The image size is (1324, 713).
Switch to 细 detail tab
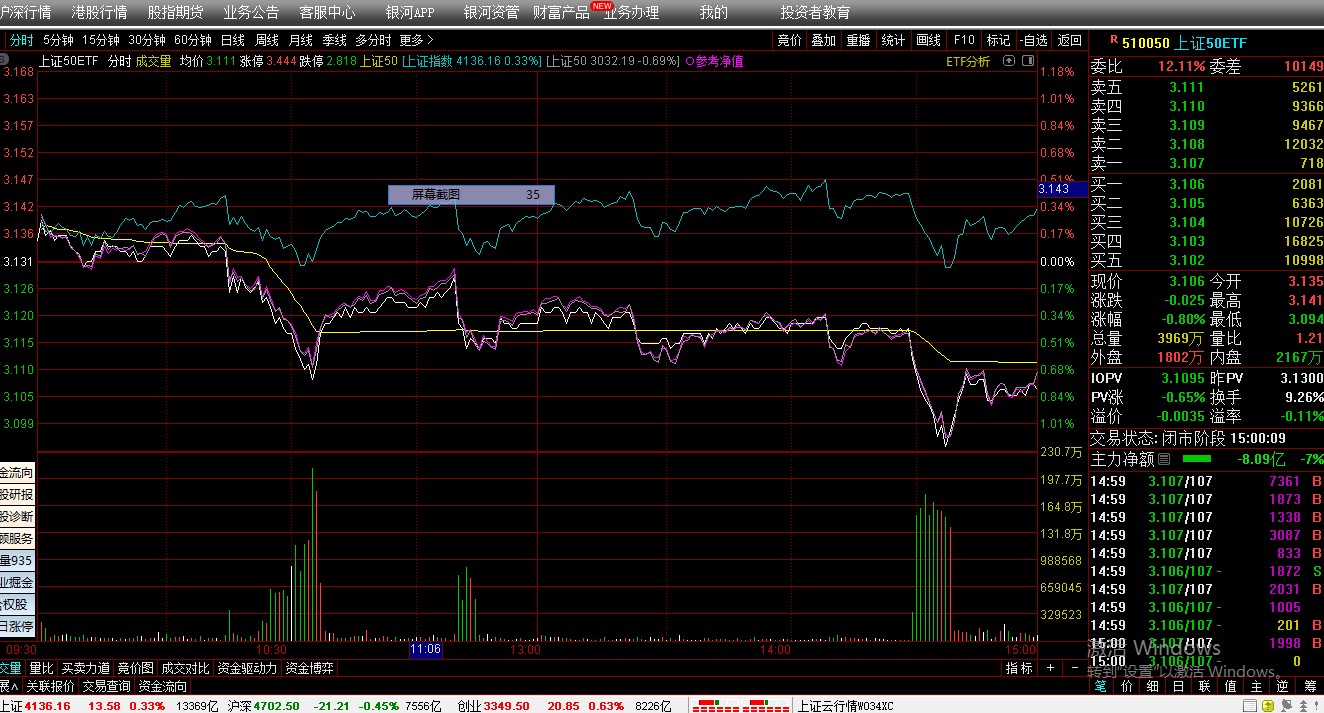click(x=1153, y=686)
